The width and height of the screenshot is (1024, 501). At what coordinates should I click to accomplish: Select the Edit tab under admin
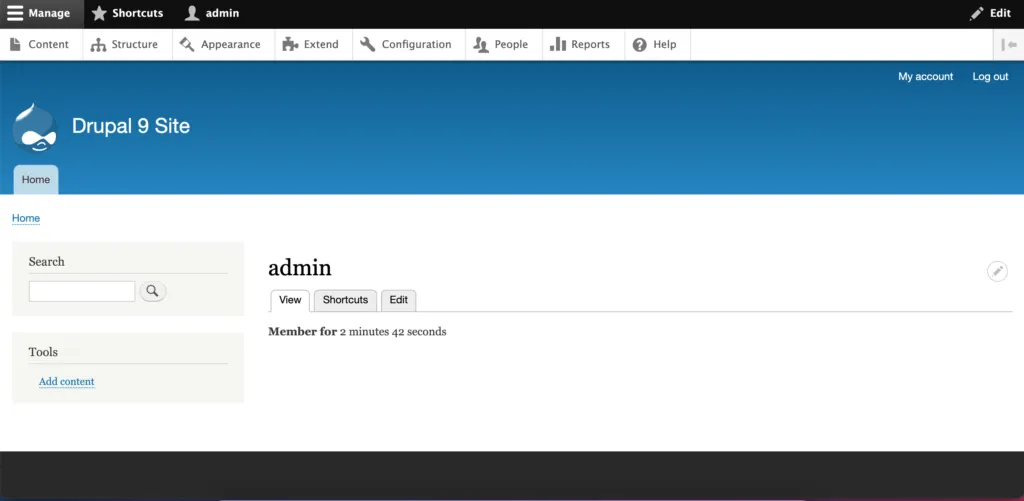coord(398,300)
